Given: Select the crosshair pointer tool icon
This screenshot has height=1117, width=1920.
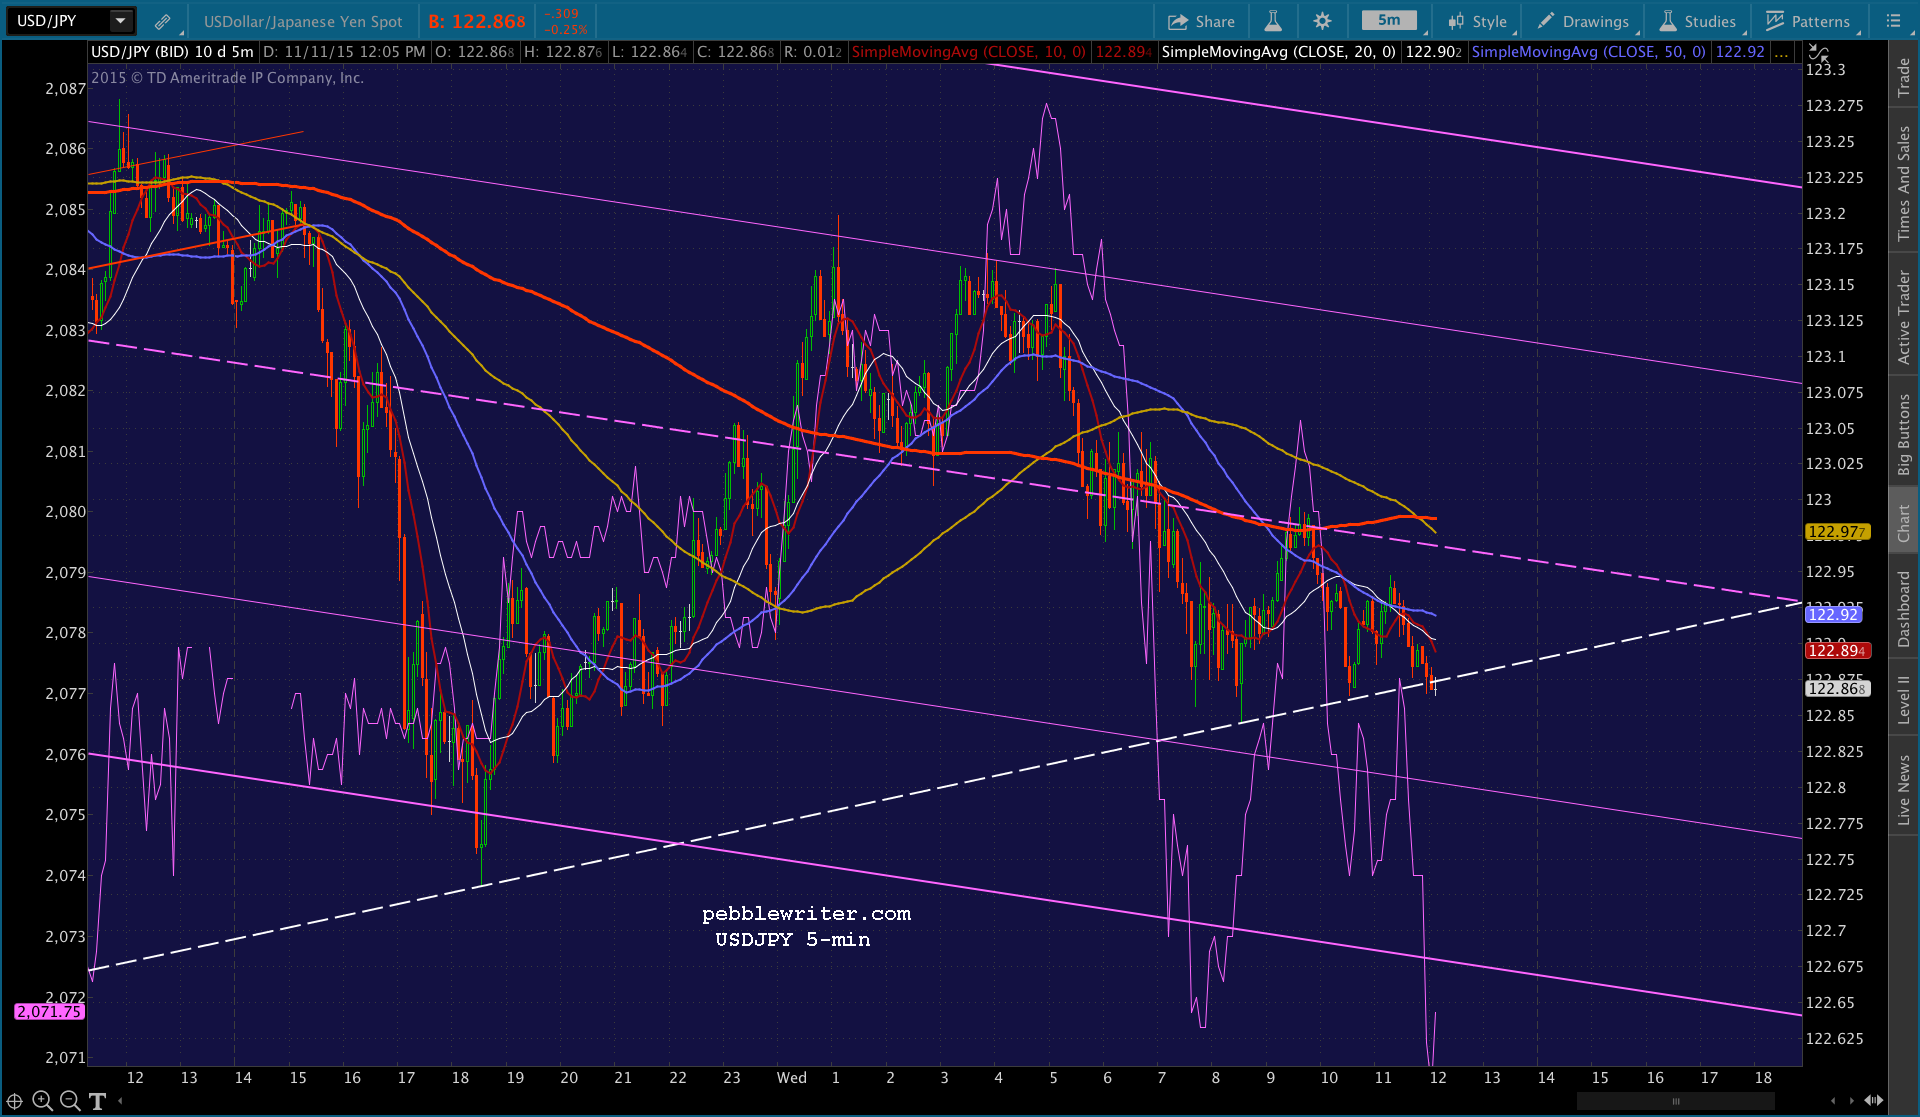Looking at the screenshot, I should pyautogui.click(x=15, y=1101).
